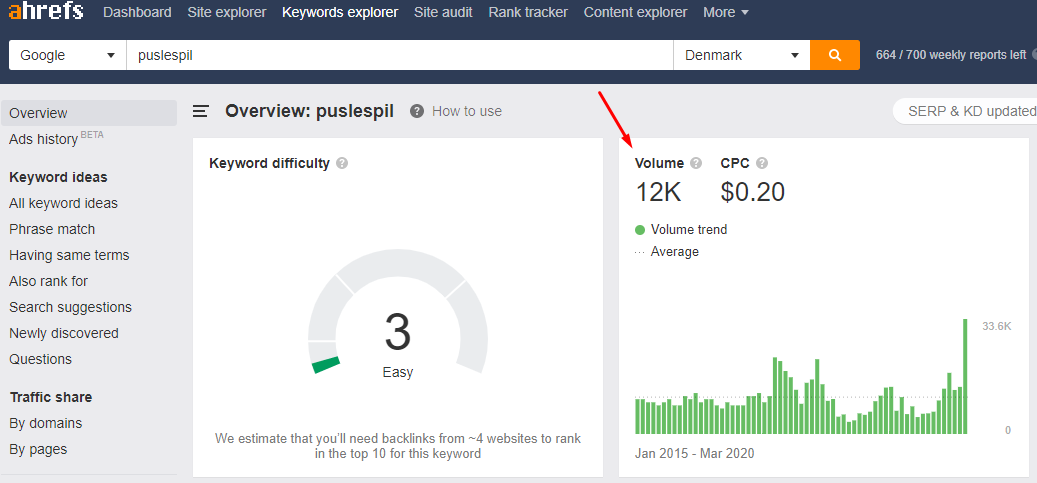Open Traffic share By domains
The image size is (1037, 483).
tap(46, 423)
